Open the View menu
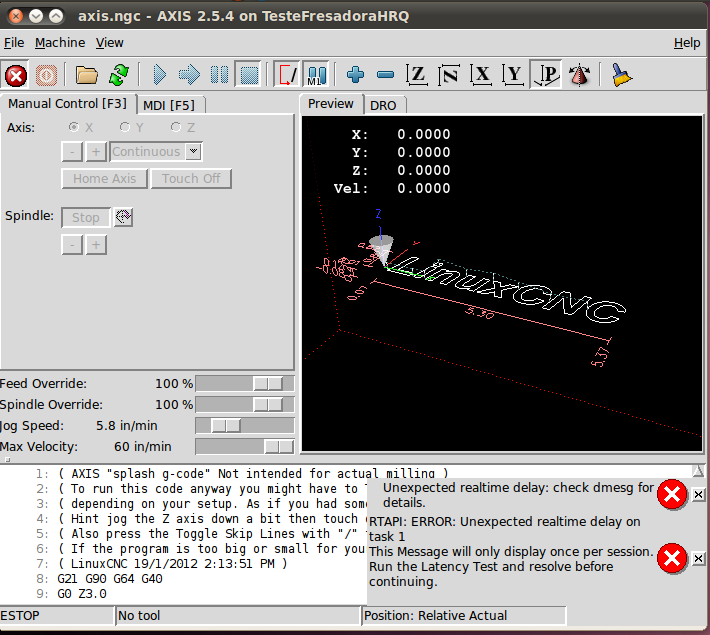This screenshot has height=635, width=710. [109, 43]
